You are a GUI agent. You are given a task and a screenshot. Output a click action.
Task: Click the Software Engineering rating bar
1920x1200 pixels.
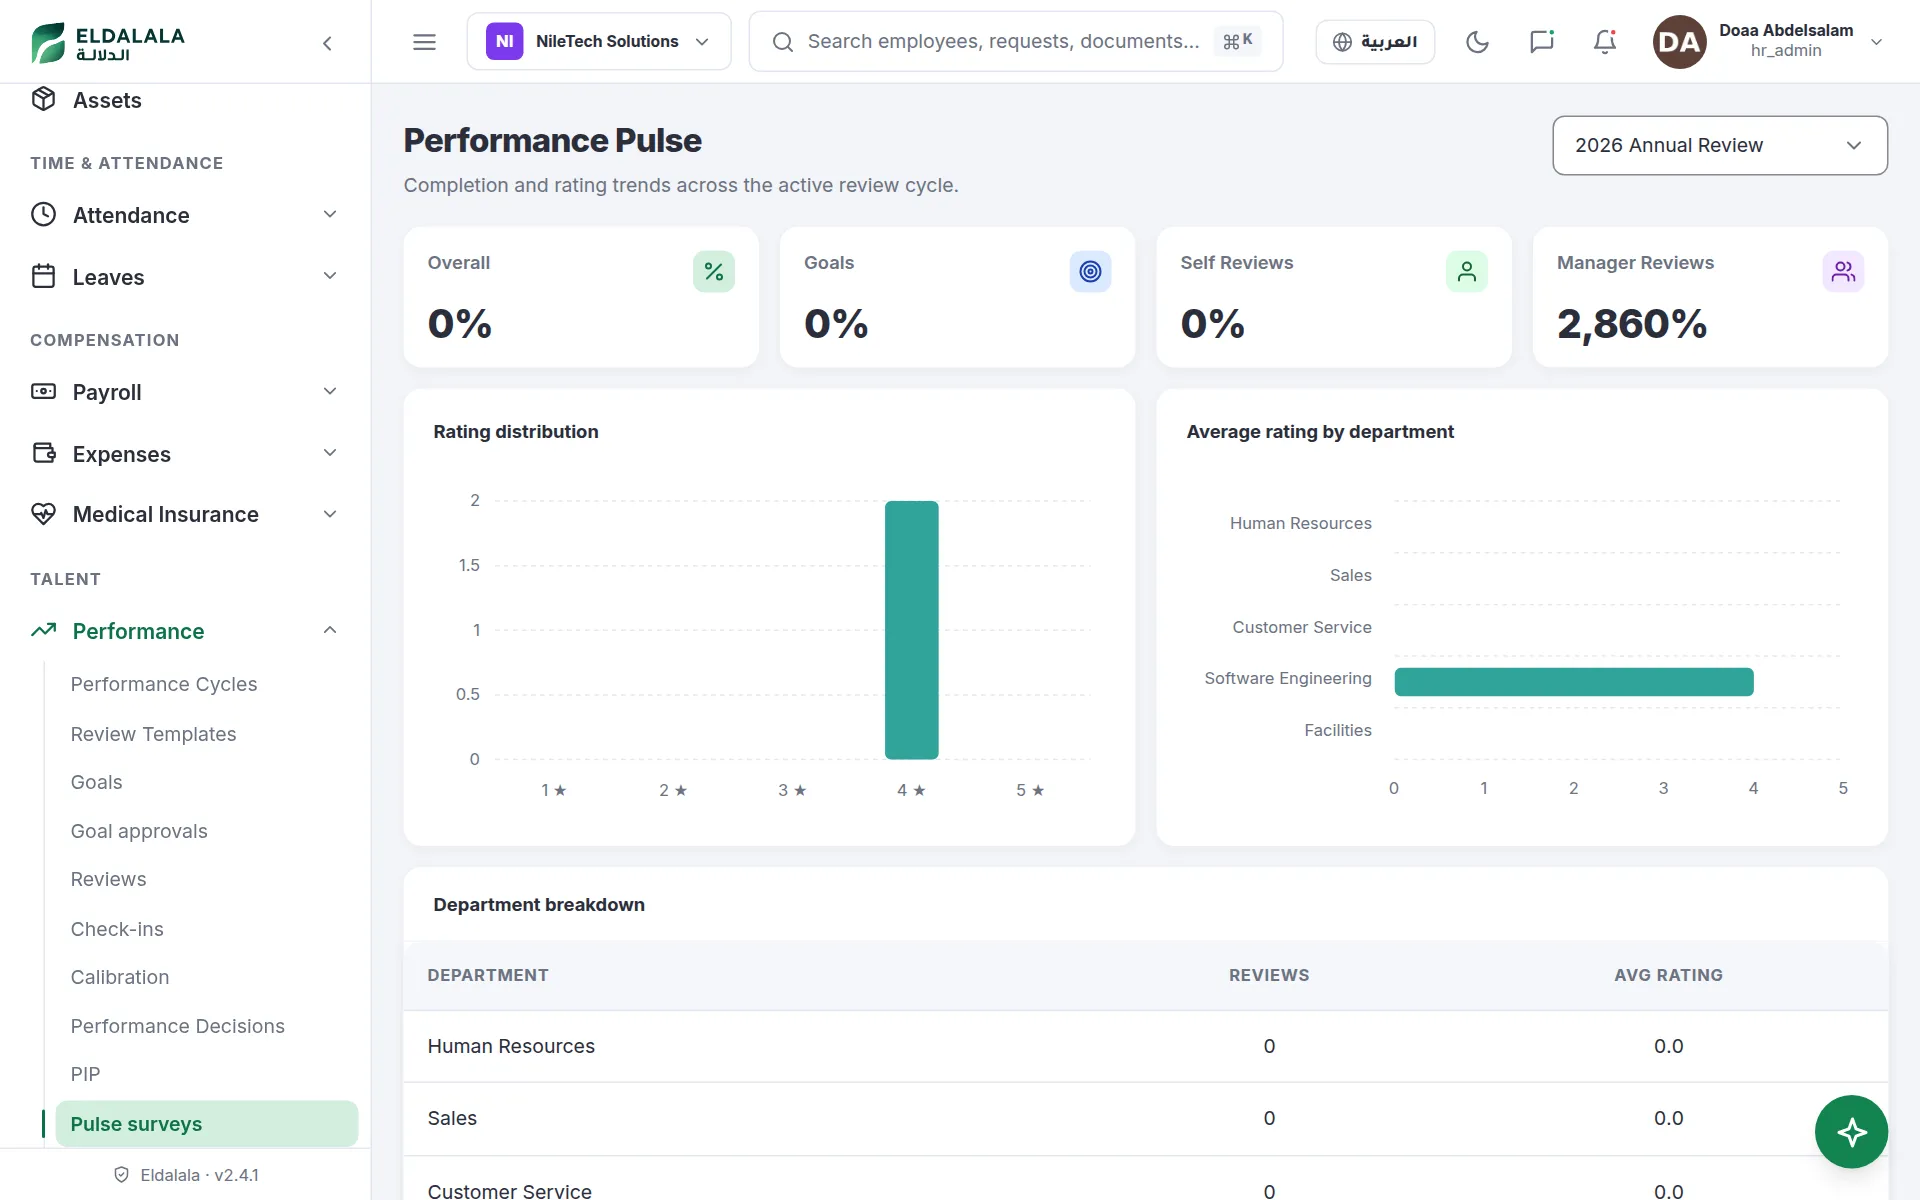pos(1574,682)
